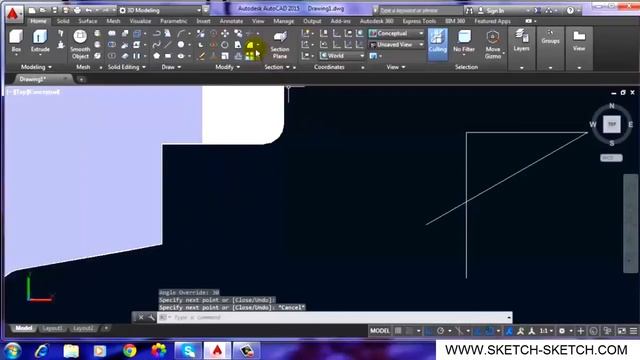The width and height of the screenshot is (640, 360).
Task: Launch Google Chrome from taskbar
Action: [x=129, y=351]
